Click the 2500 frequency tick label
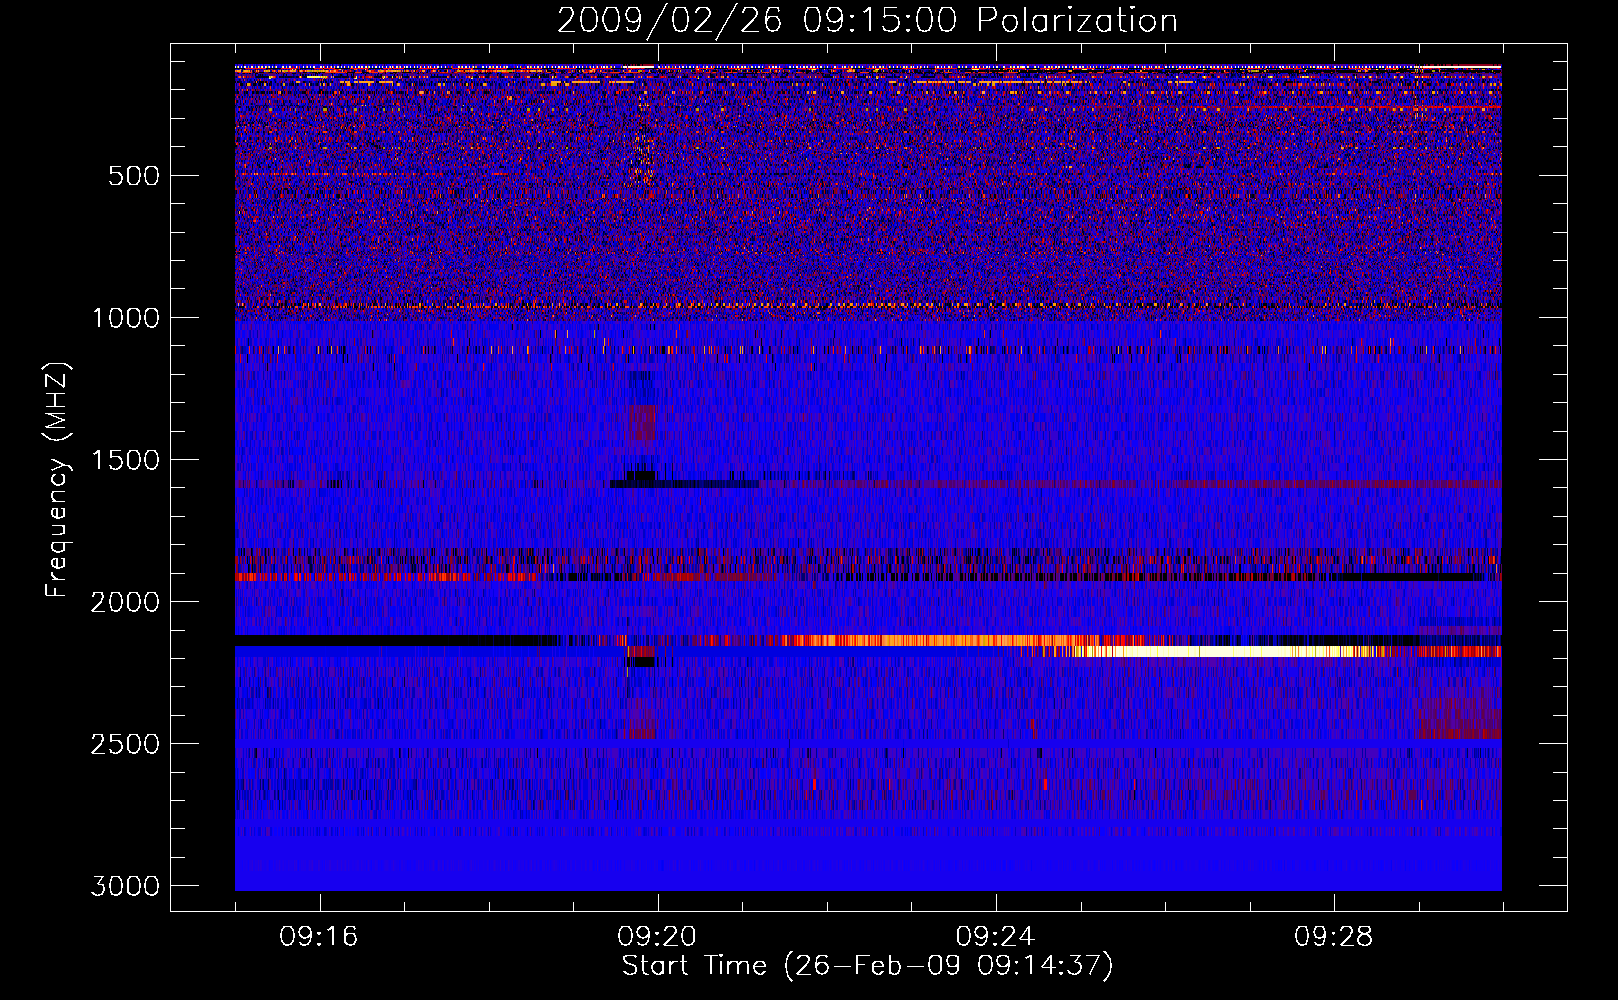 125,744
